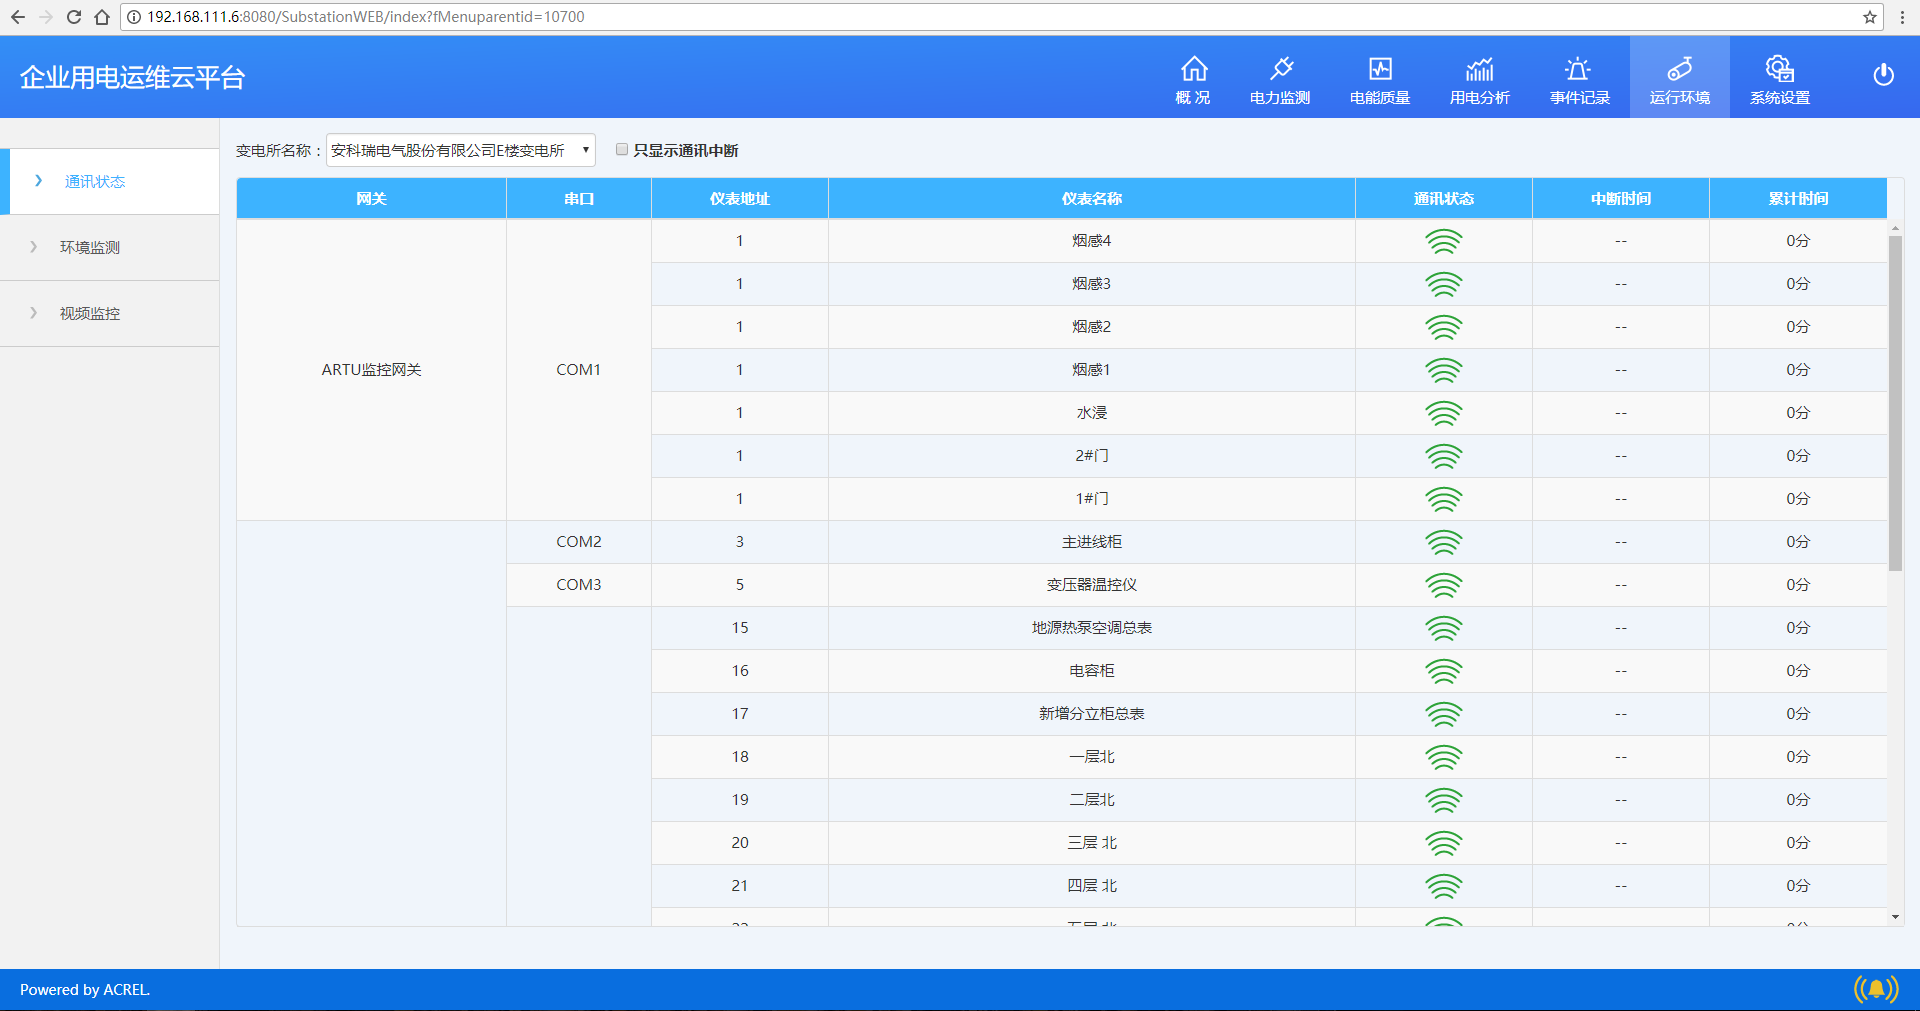Image resolution: width=1920 pixels, height=1011 pixels.
Task: Click meter address 15 cell
Action: tap(740, 628)
